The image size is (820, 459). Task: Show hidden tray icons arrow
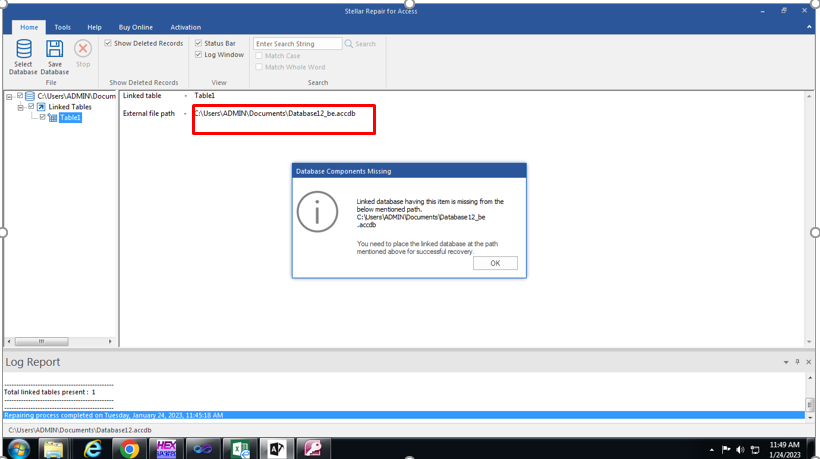712,450
